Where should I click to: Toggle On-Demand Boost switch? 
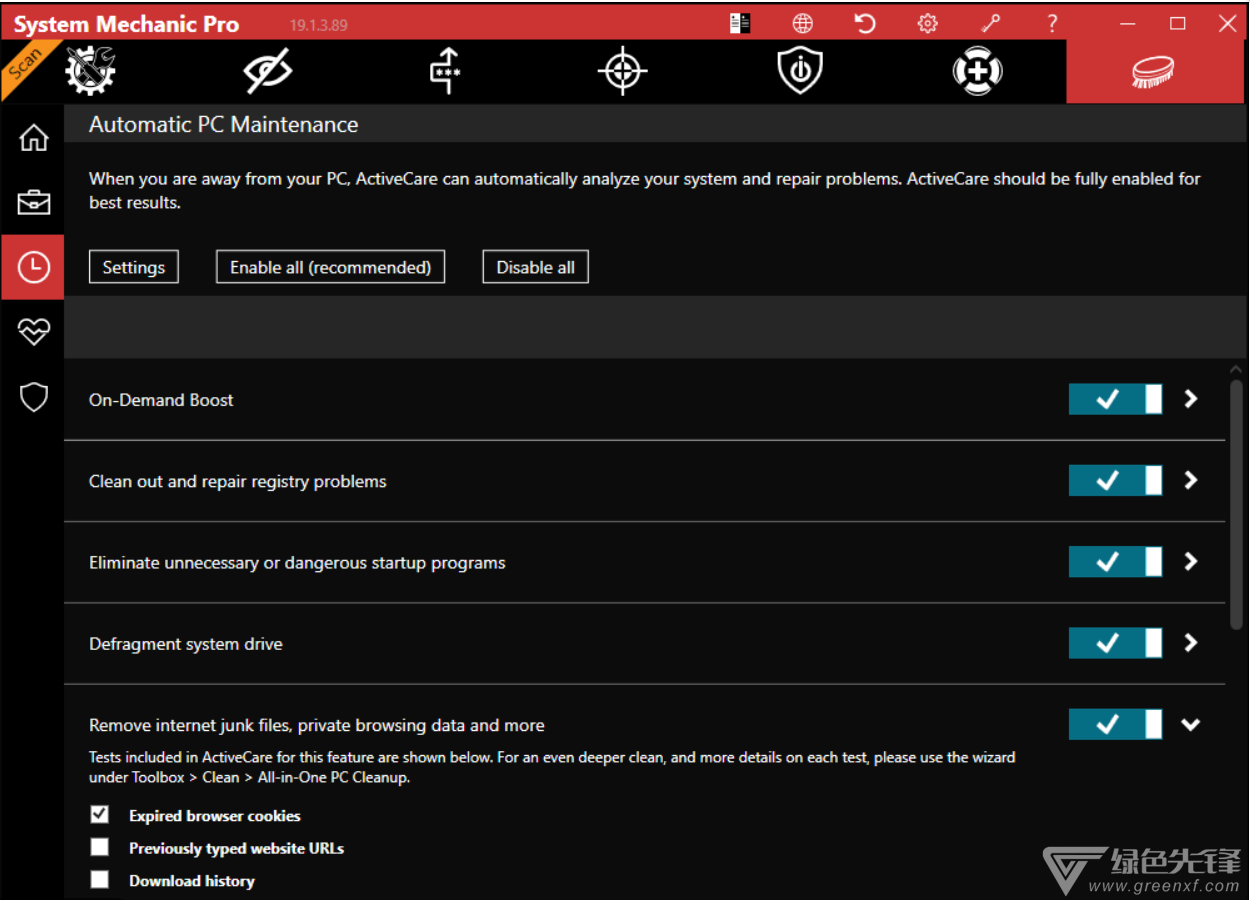pyautogui.click(x=1115, y=399)
